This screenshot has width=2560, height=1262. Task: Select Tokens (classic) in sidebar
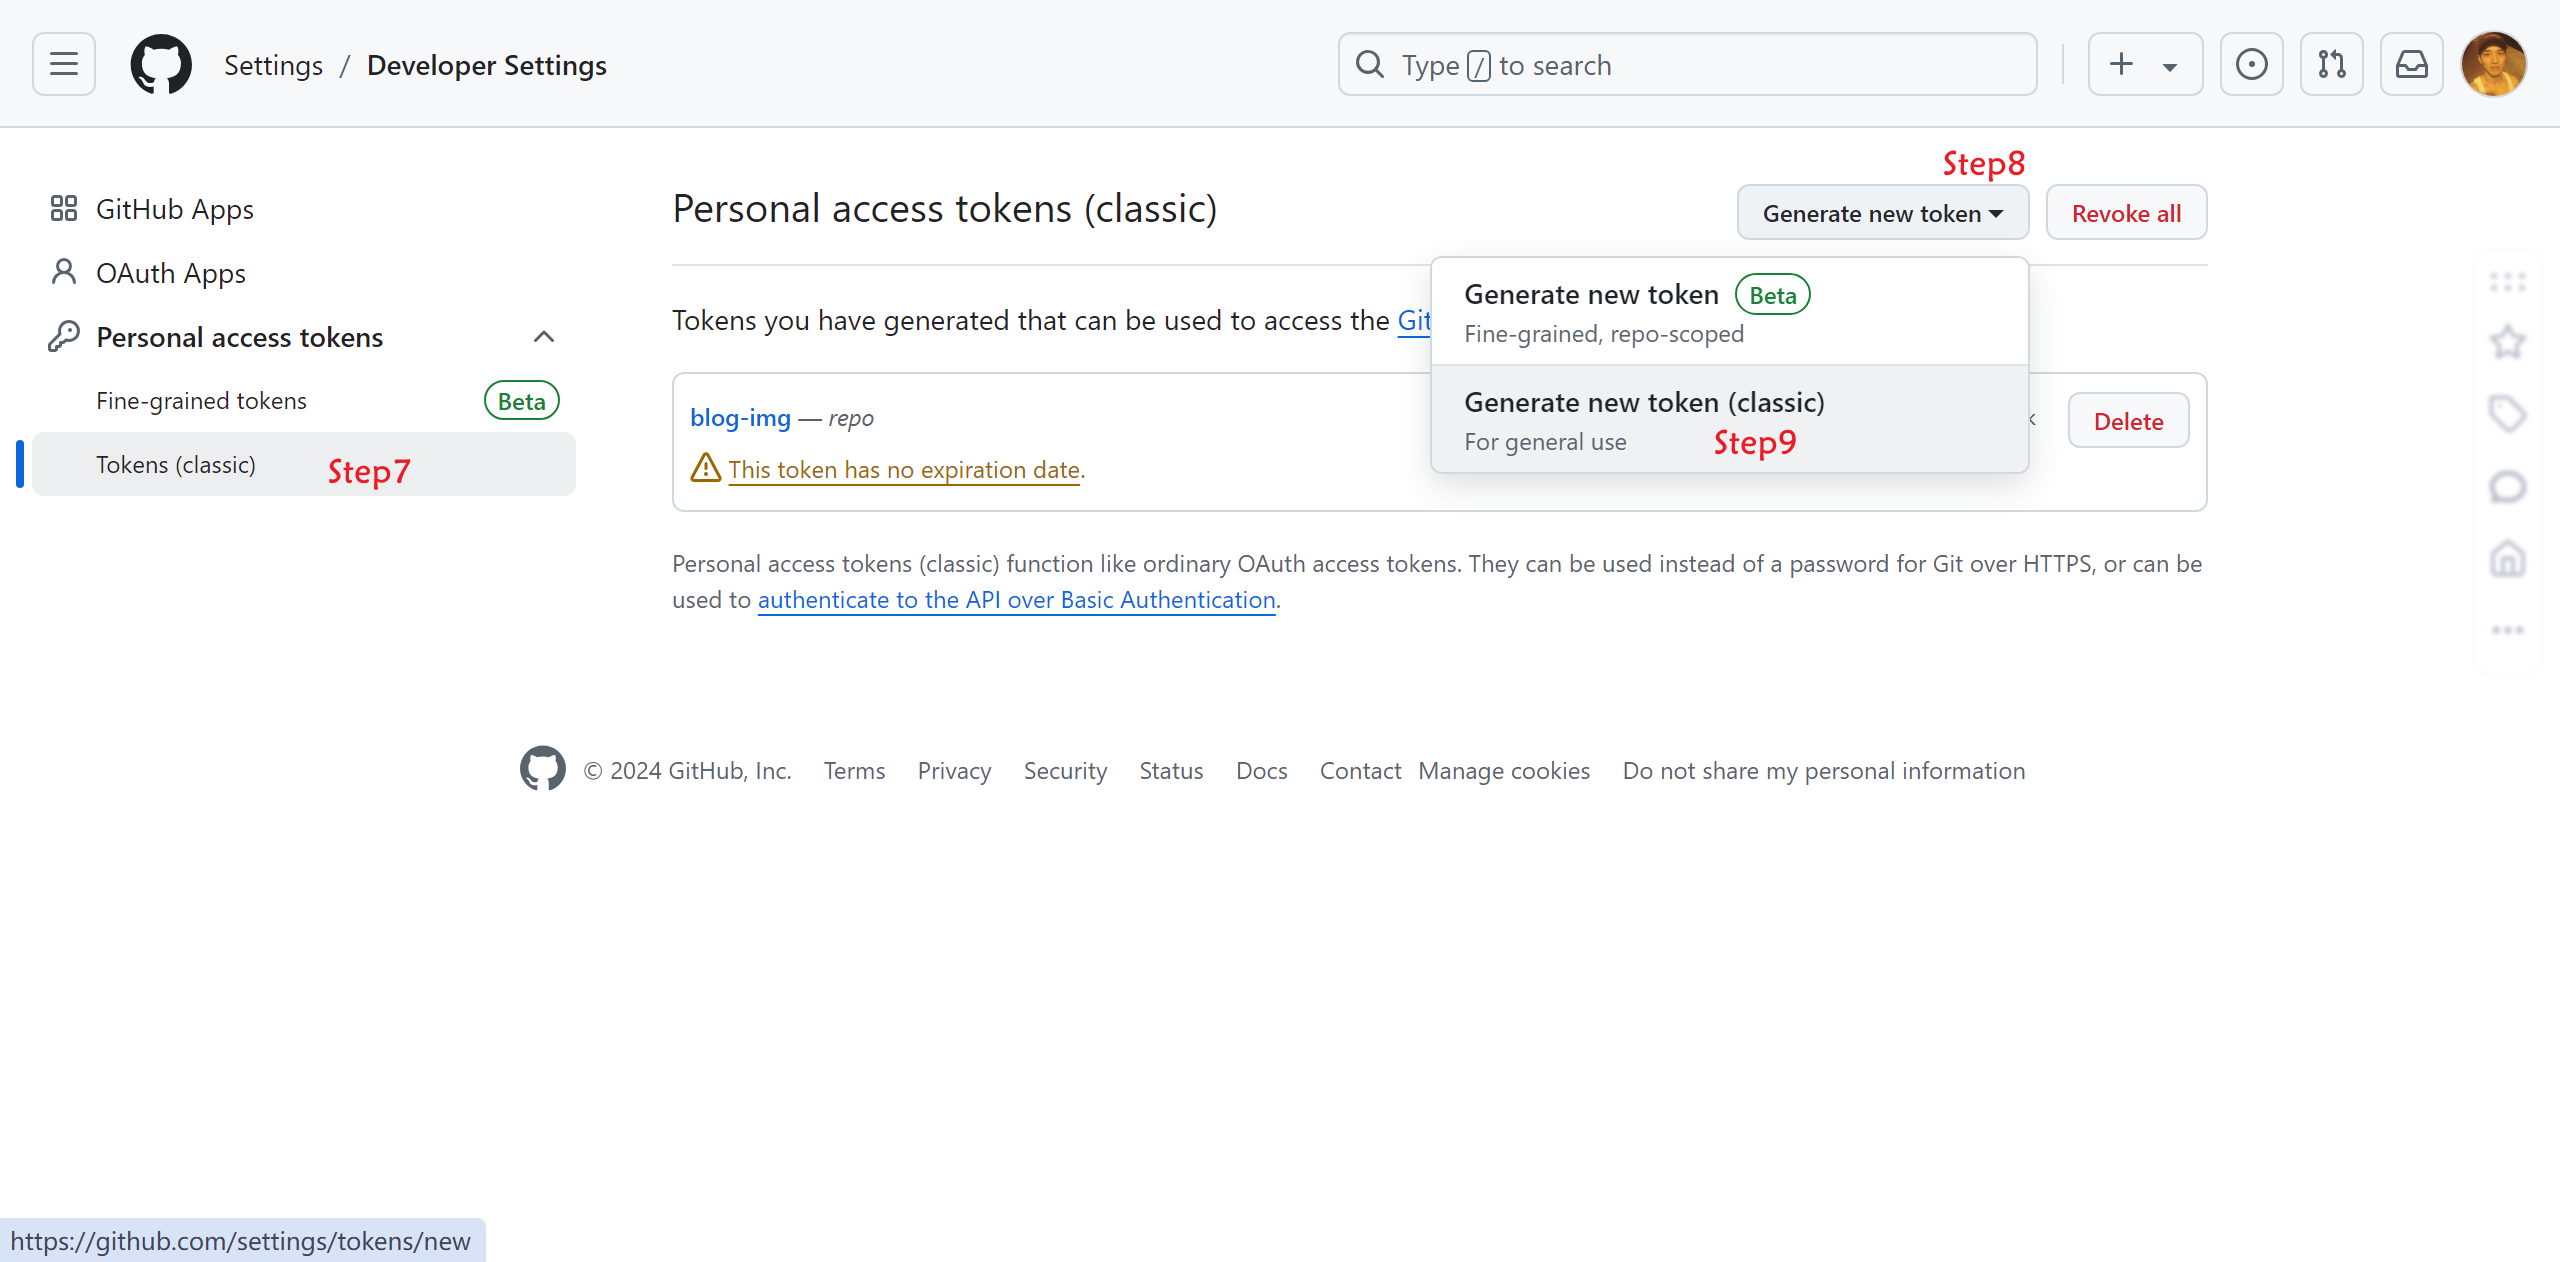[x=304, y=464]
